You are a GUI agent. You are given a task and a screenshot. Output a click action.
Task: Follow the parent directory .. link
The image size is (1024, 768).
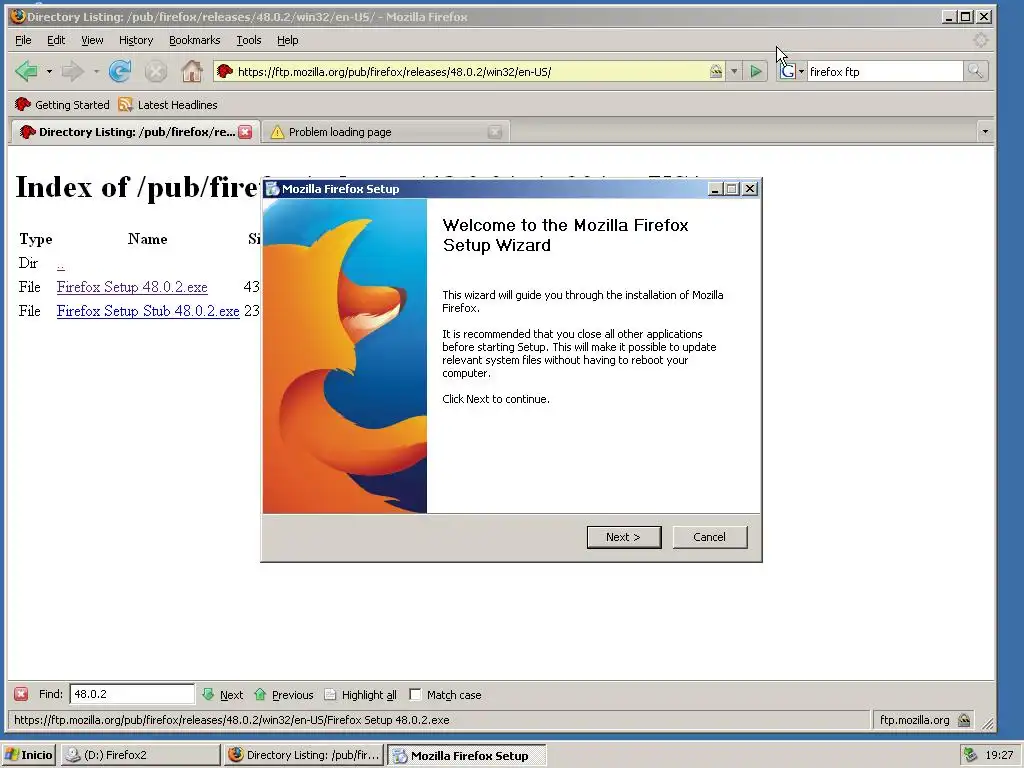coord(61,264)
